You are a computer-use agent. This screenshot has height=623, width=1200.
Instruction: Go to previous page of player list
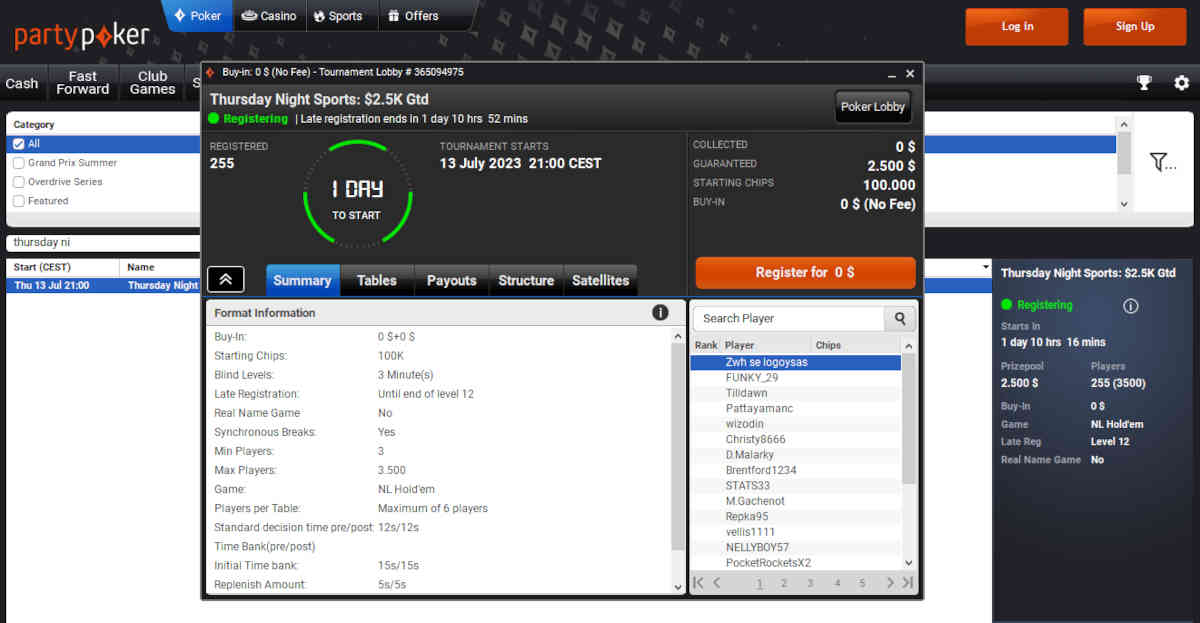(717, 583)
